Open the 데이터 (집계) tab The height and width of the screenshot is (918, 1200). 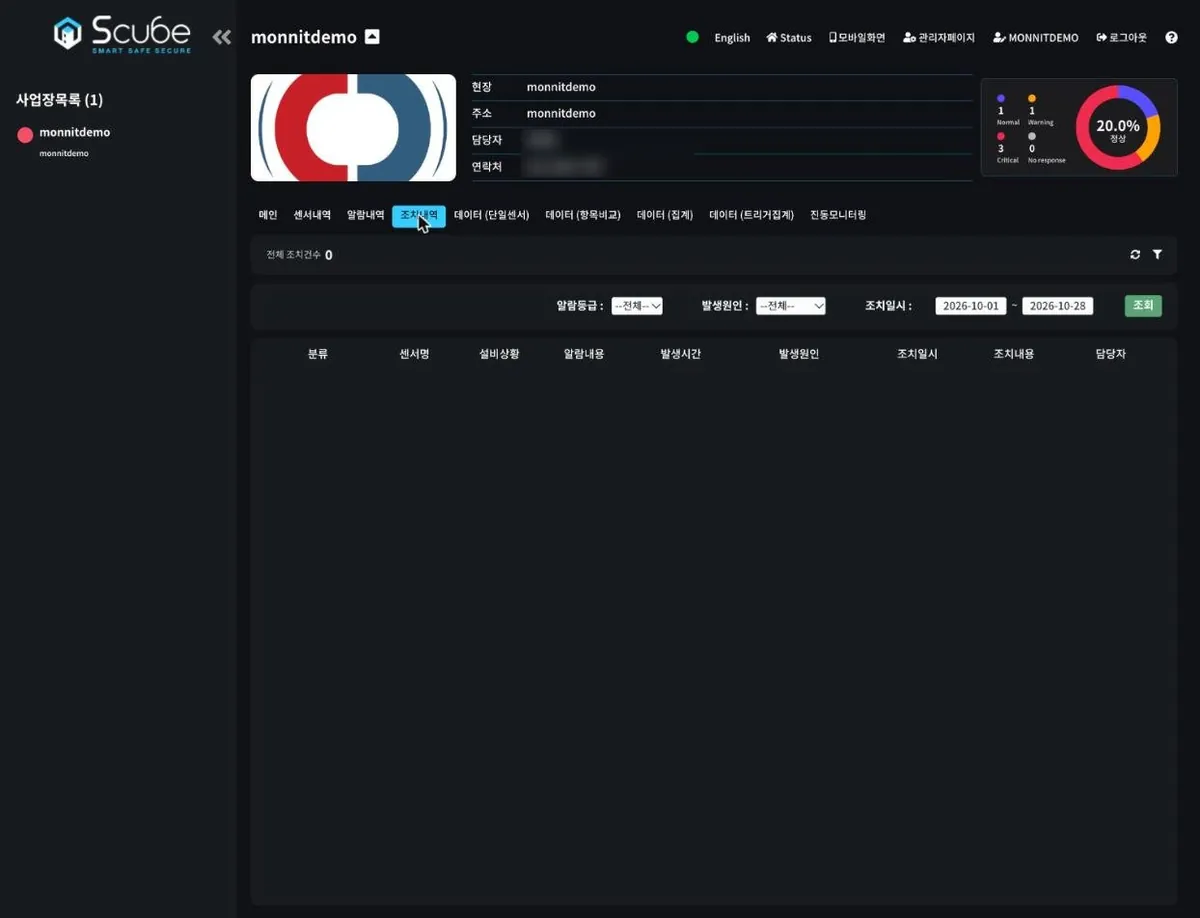pos(665,215)
